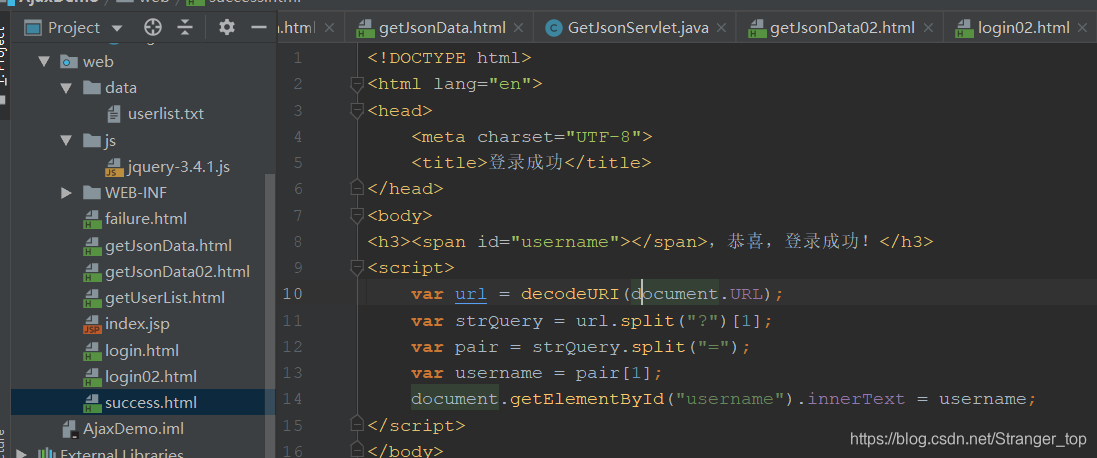The height and width of the screenshot is (458, 1097).
Task: Click the "UTF-8" charset value
Action: tap(603, 136)
